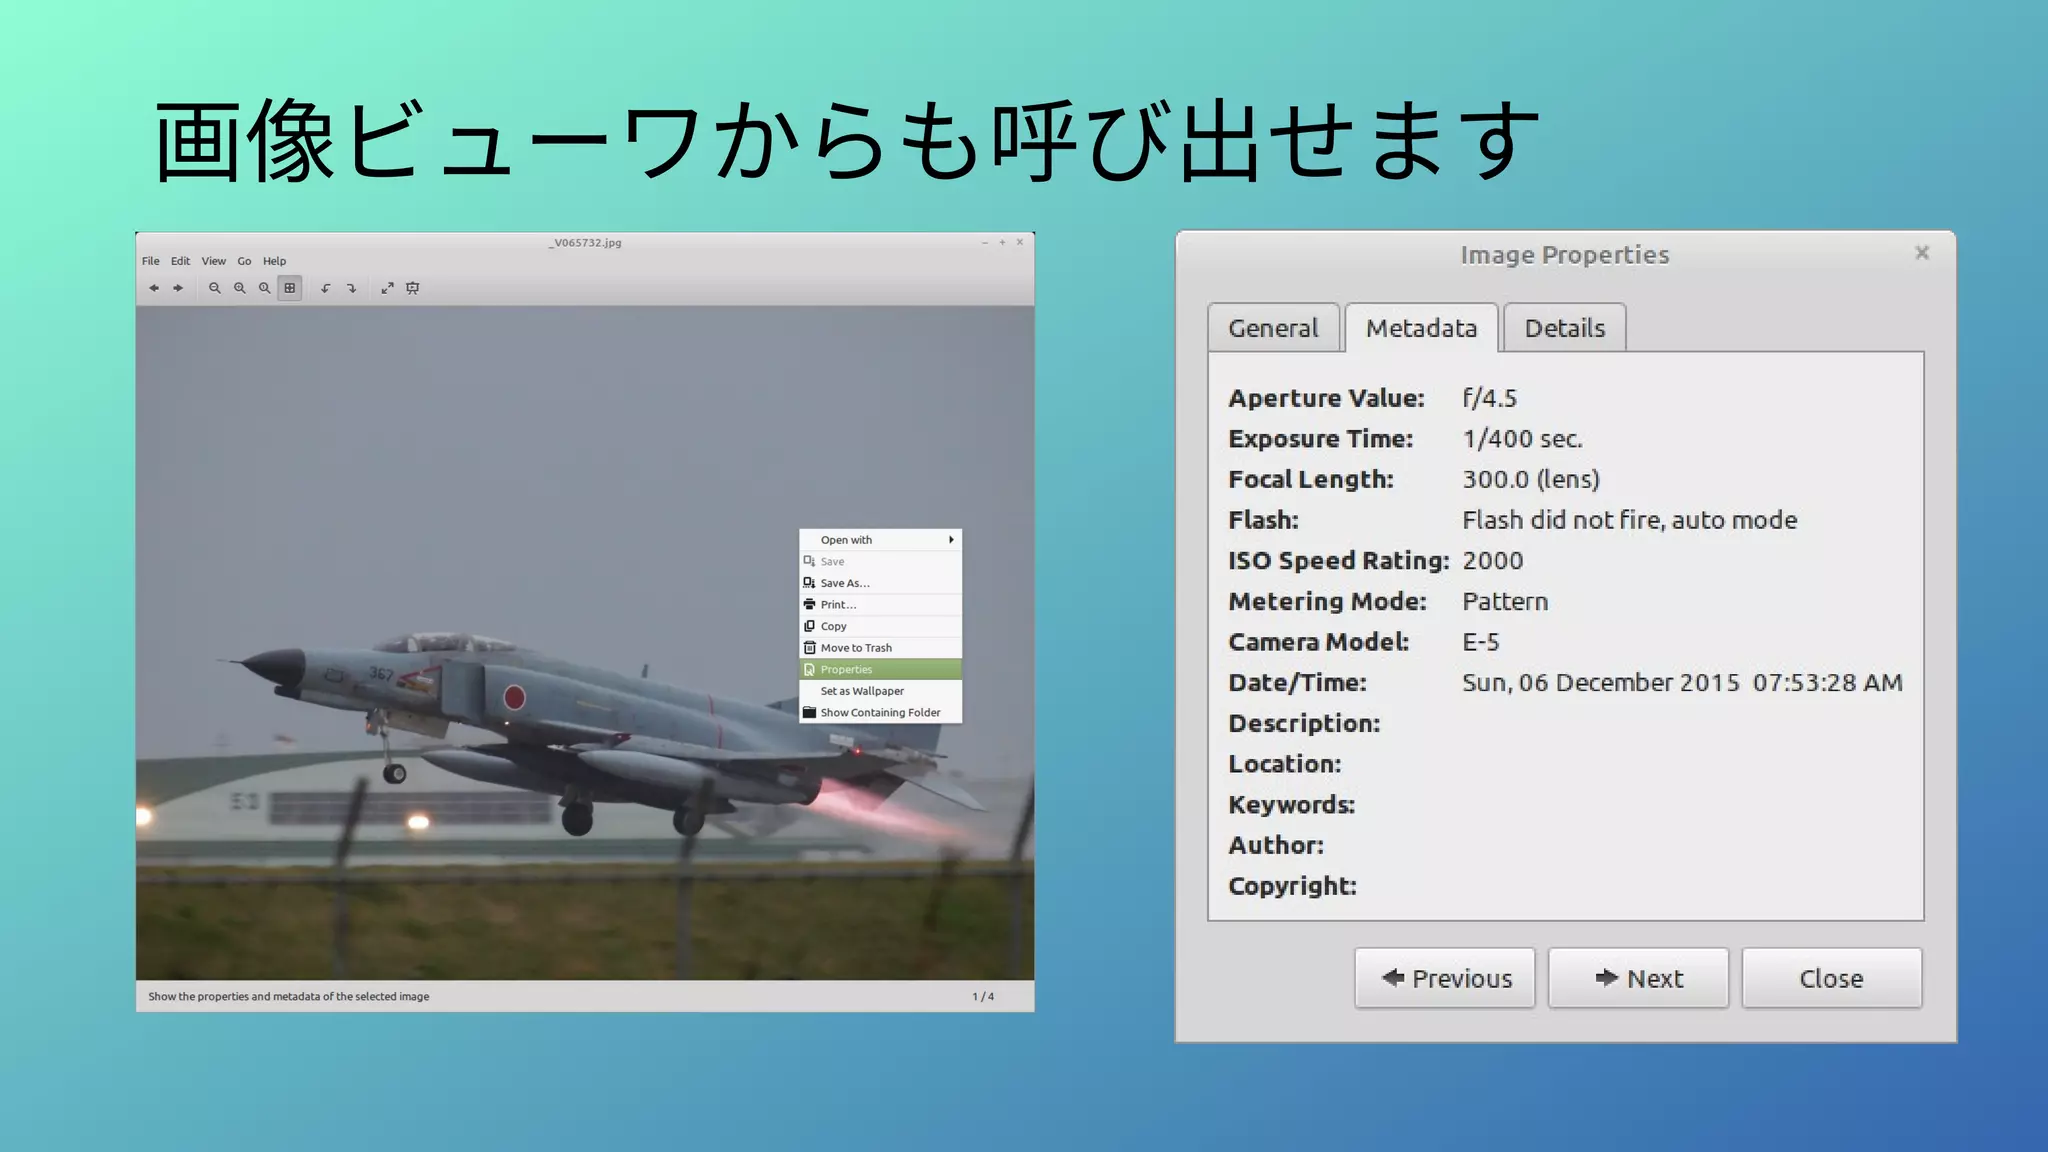Select Set as Wallpaper menu entry
This screenshot has height=1152, width=2048.
pyautogui.click(x=862, y=691)
